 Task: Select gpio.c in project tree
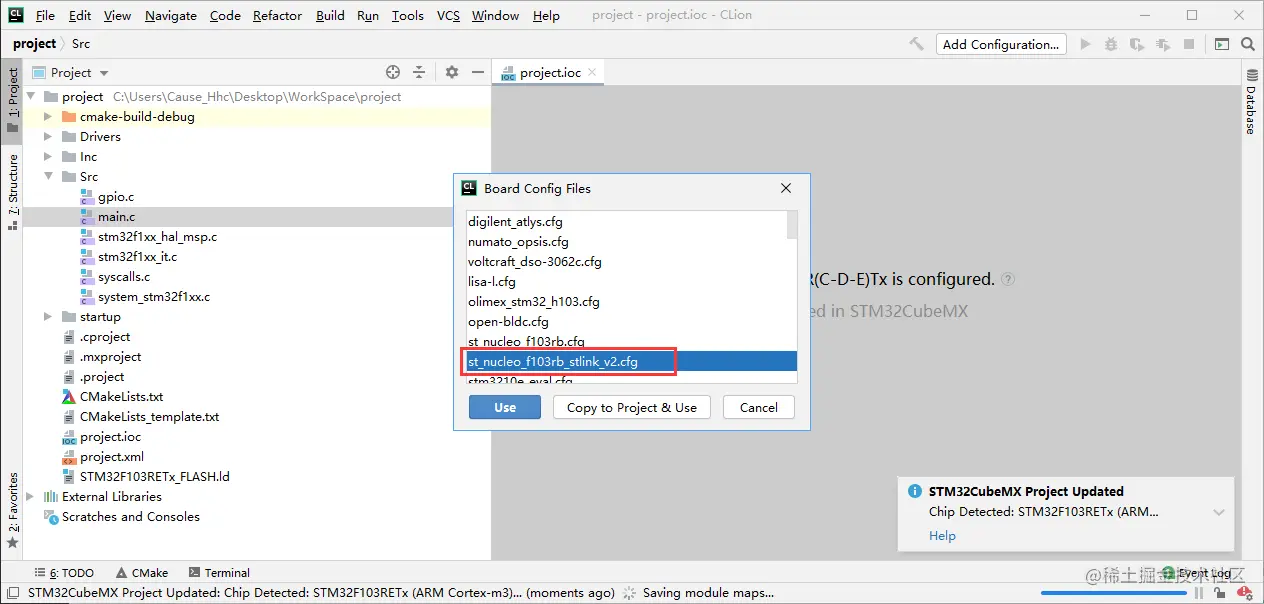click(x=116, y=197)
